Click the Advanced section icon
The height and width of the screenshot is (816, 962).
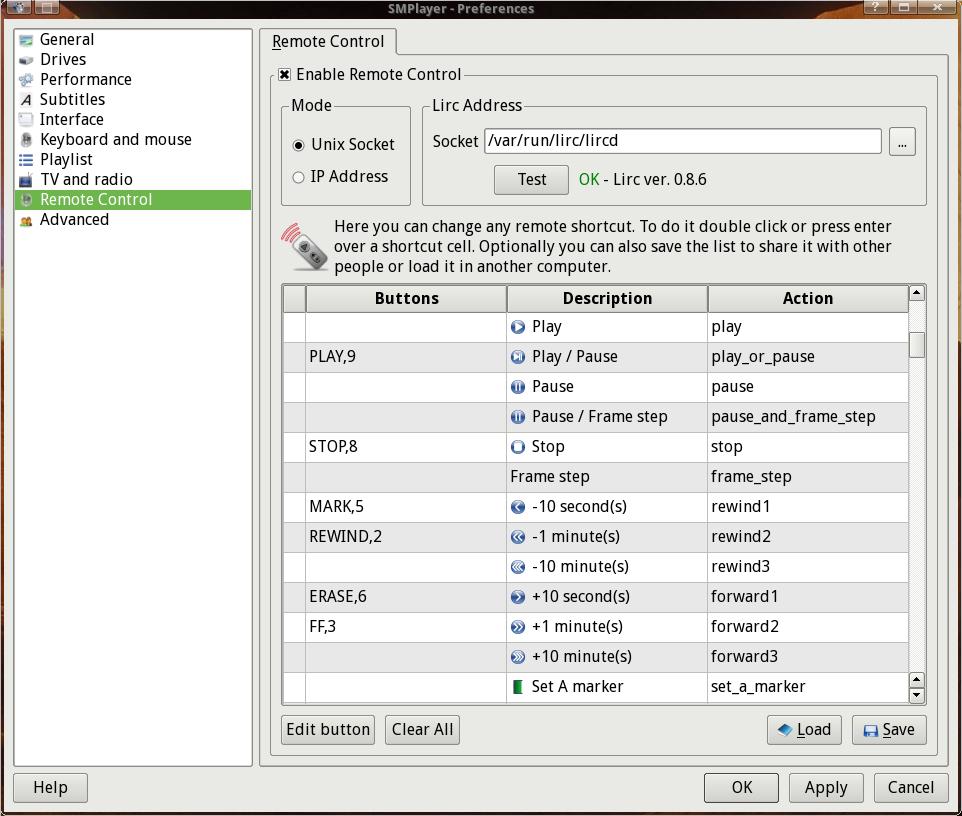pos(26,220)
